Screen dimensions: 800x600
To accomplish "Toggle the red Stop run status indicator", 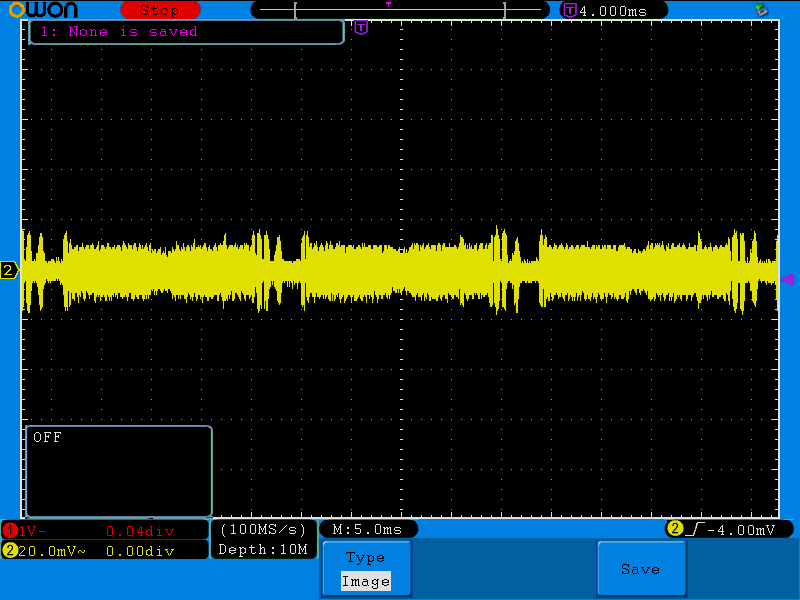I will pos(158,10).
